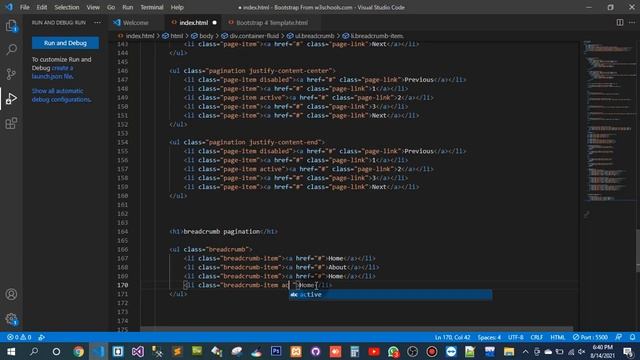The width and height of the screenshot is (640, 360).
Task: Open Chrome from the taskbar
Action: pyautogui.click(x=78, y=351)
